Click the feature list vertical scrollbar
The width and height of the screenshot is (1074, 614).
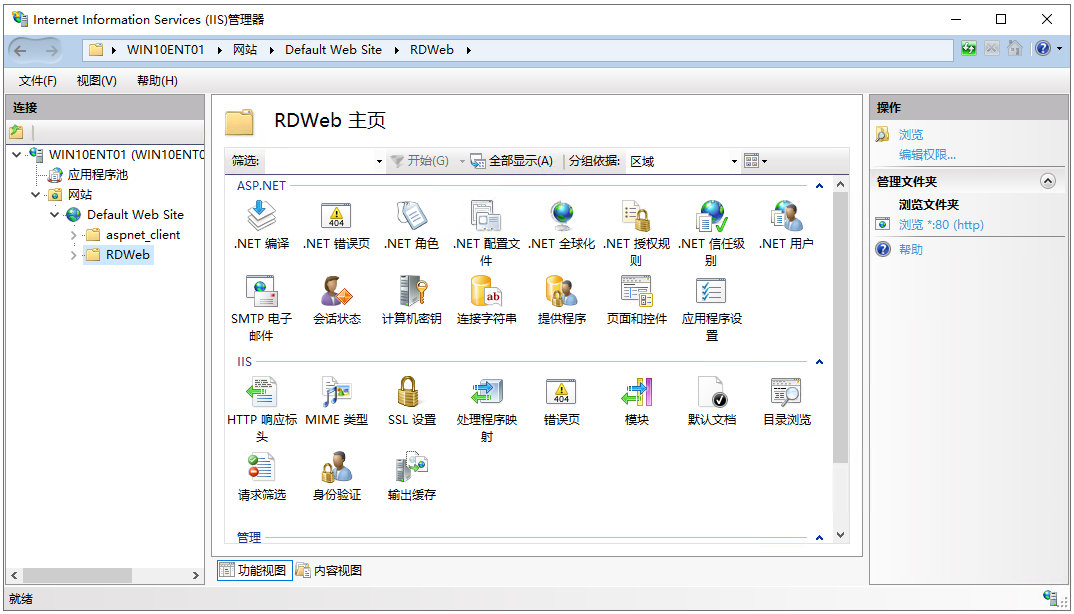[840, 329]
